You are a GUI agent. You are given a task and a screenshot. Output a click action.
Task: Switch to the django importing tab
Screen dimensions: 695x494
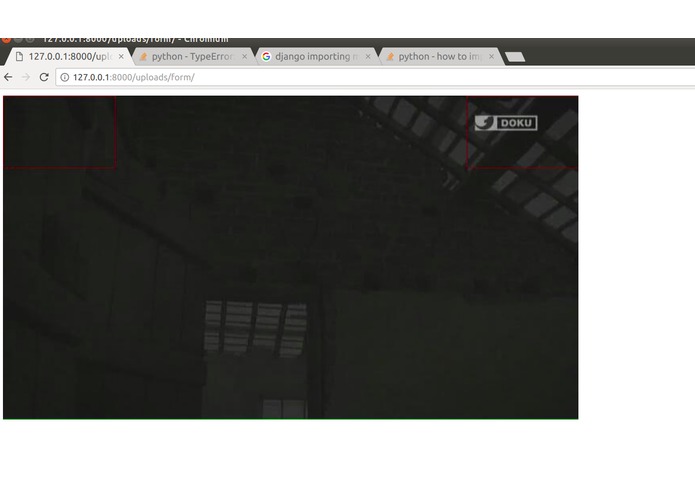tap(316, 57)
